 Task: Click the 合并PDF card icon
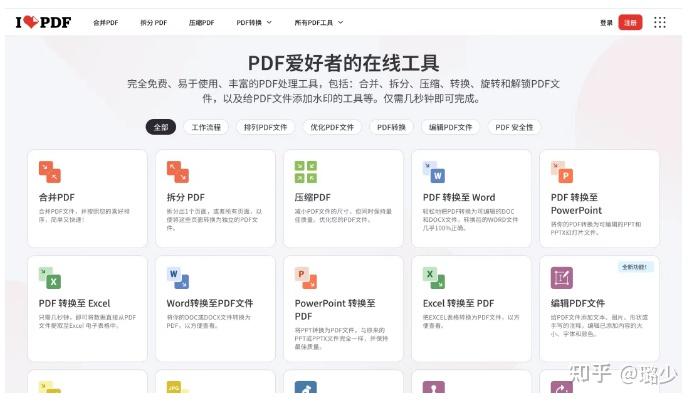pos(50,172)
